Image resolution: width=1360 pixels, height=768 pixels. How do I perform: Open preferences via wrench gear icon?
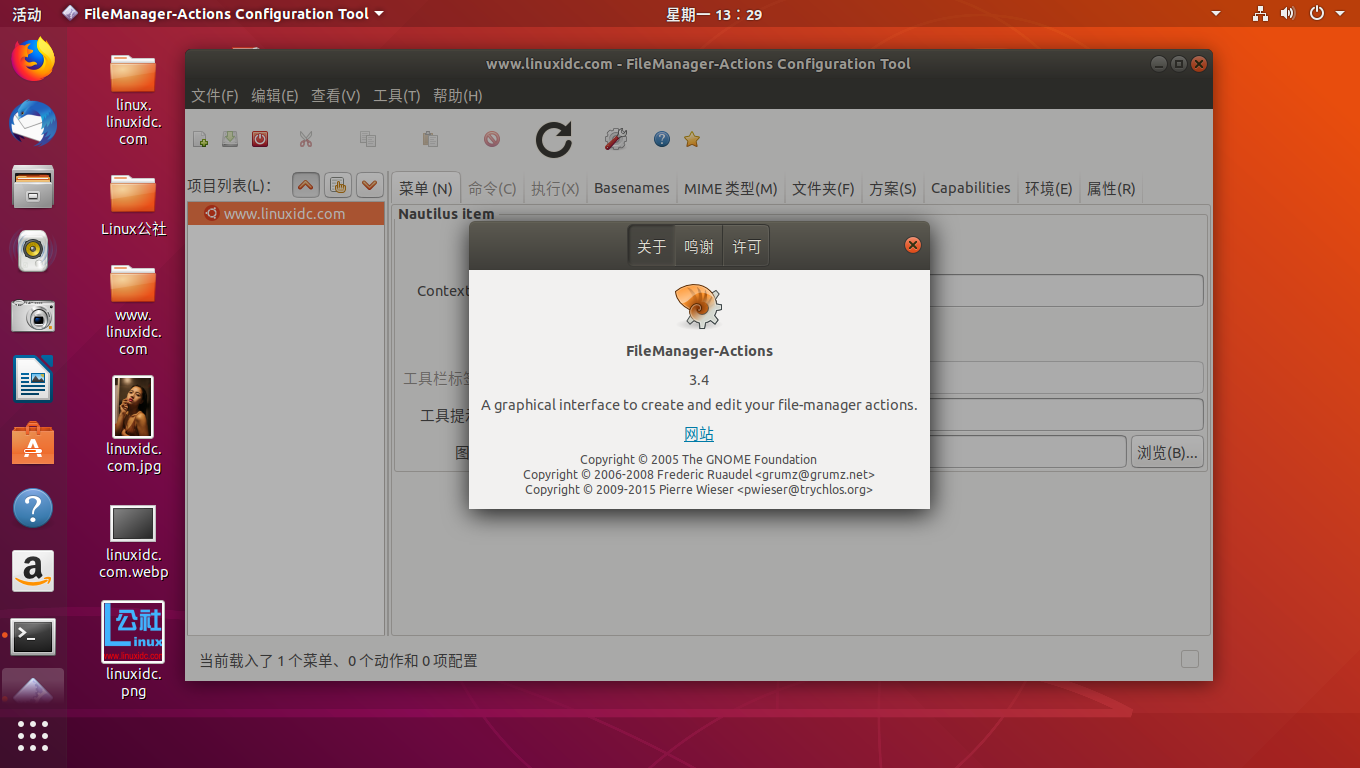coord(616,139)
